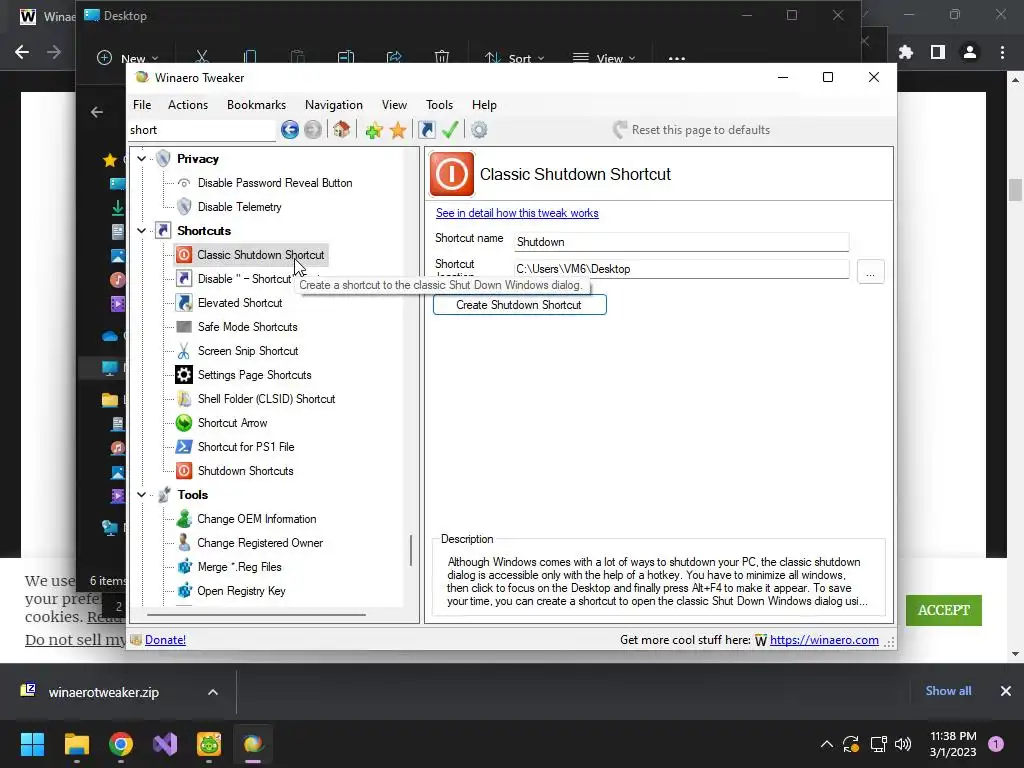Open the View dropdown in Desktop explorer window
1024x768 pixels.
tap(604, 58)
